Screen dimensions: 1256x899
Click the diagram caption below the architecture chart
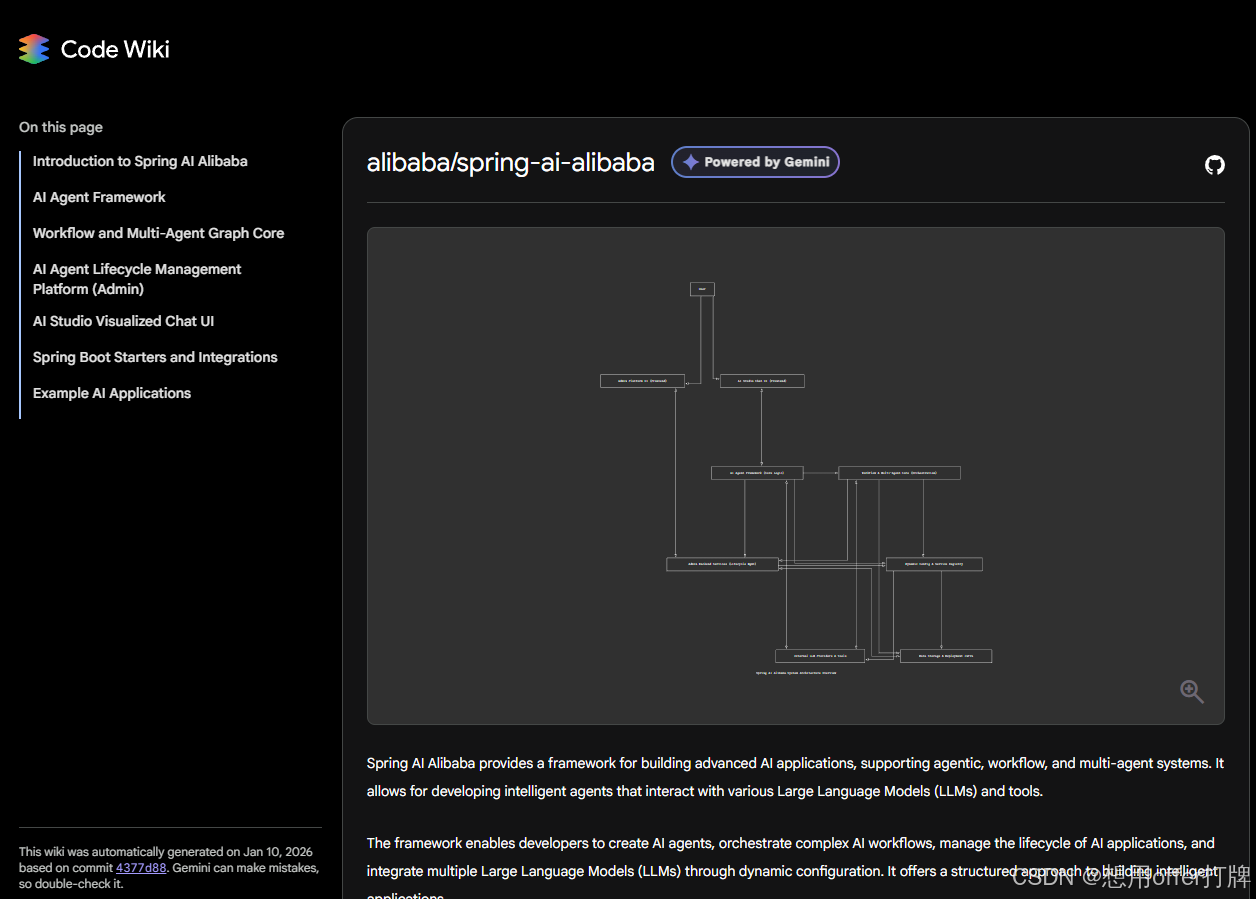point(796,673)
